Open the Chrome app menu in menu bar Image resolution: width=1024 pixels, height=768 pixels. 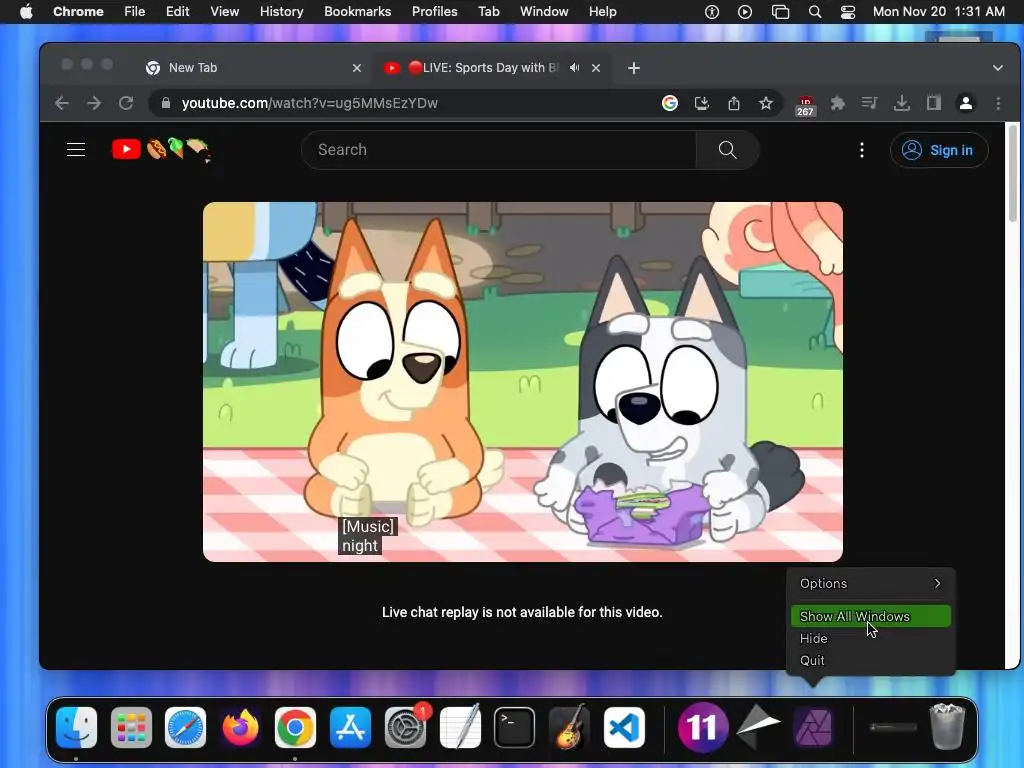click(78, 12)
